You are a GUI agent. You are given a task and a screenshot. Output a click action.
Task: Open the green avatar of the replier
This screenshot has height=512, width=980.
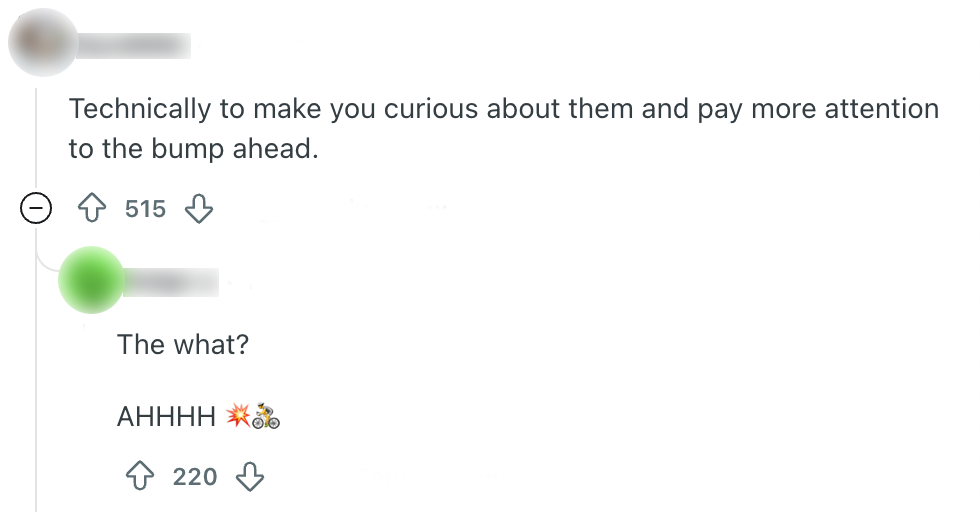[91, 278]
